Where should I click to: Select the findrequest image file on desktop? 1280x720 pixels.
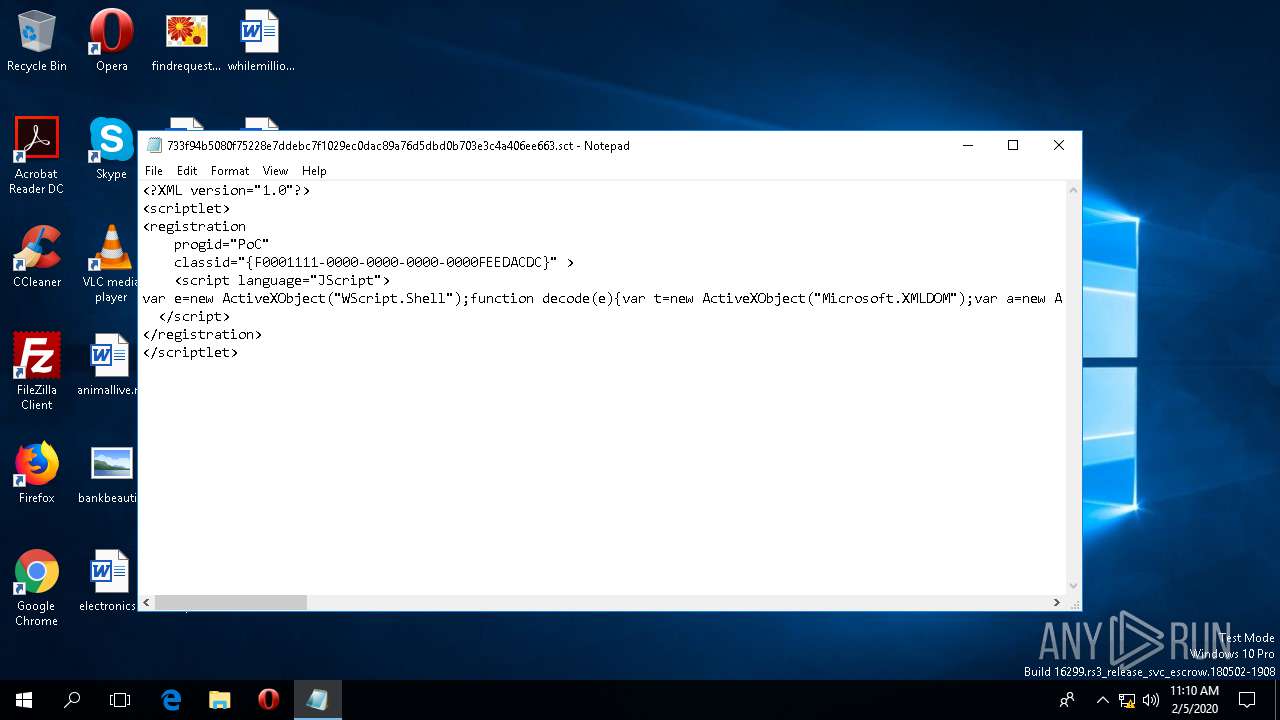[x=186, y=41]
